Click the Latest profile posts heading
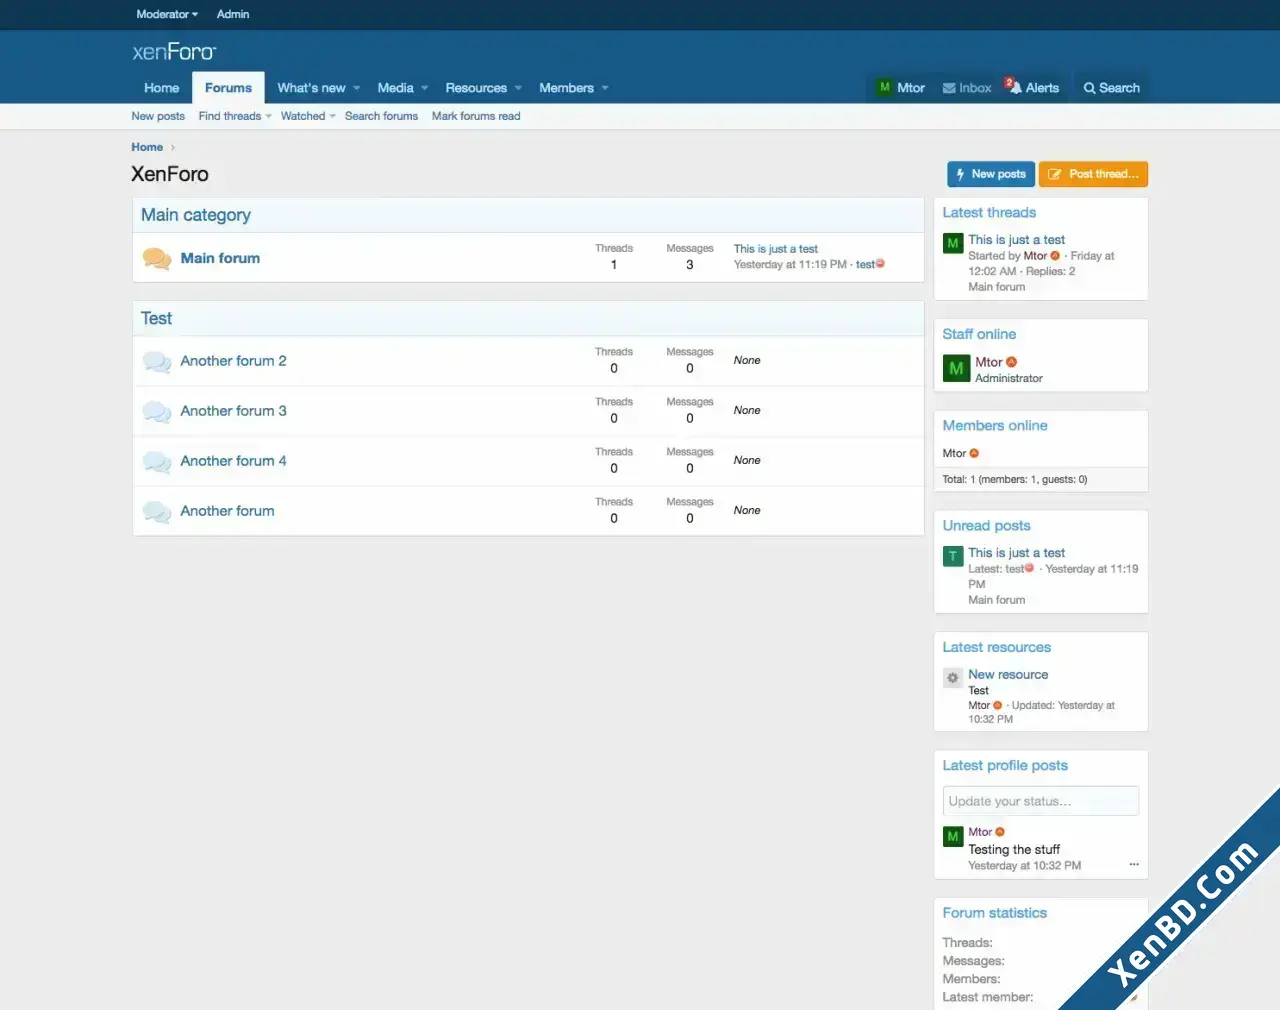The image size is (1280, 1010). tap(1005, 766)
